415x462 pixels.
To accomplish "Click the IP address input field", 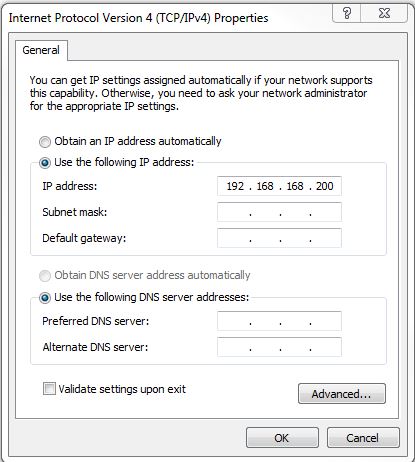I will (279, 186).
